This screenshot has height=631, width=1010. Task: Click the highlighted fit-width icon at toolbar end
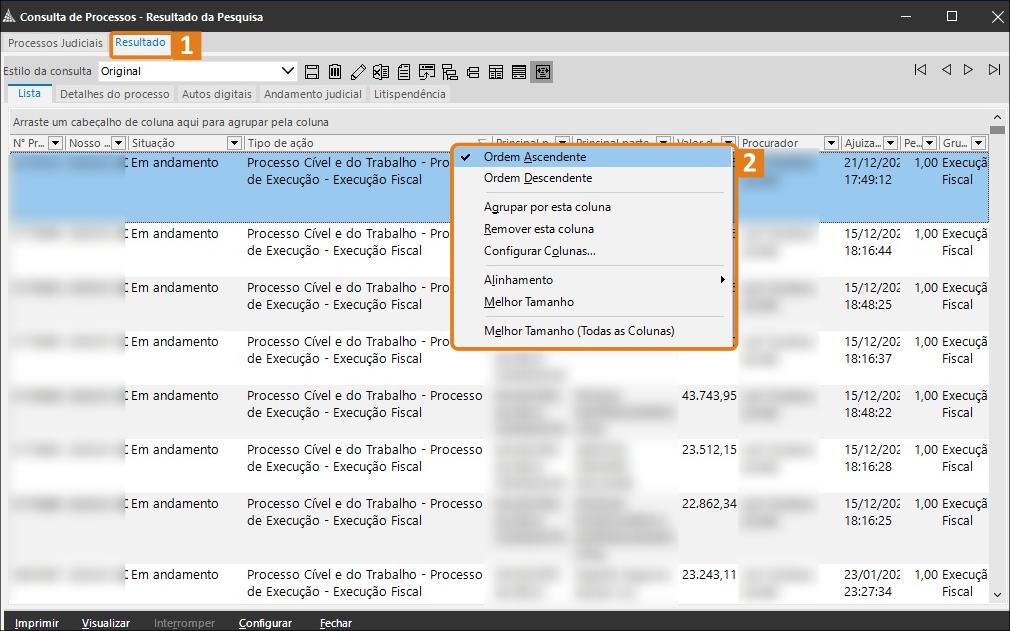pos(542,71)
